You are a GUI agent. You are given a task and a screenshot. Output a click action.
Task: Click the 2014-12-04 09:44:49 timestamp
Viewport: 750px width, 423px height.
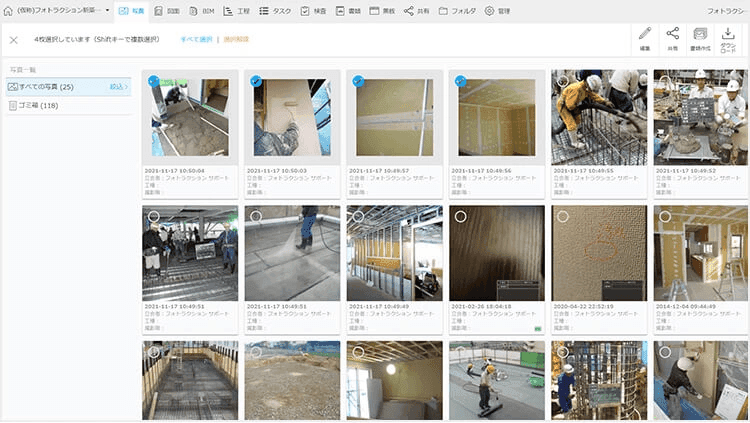tap(686, 306)
